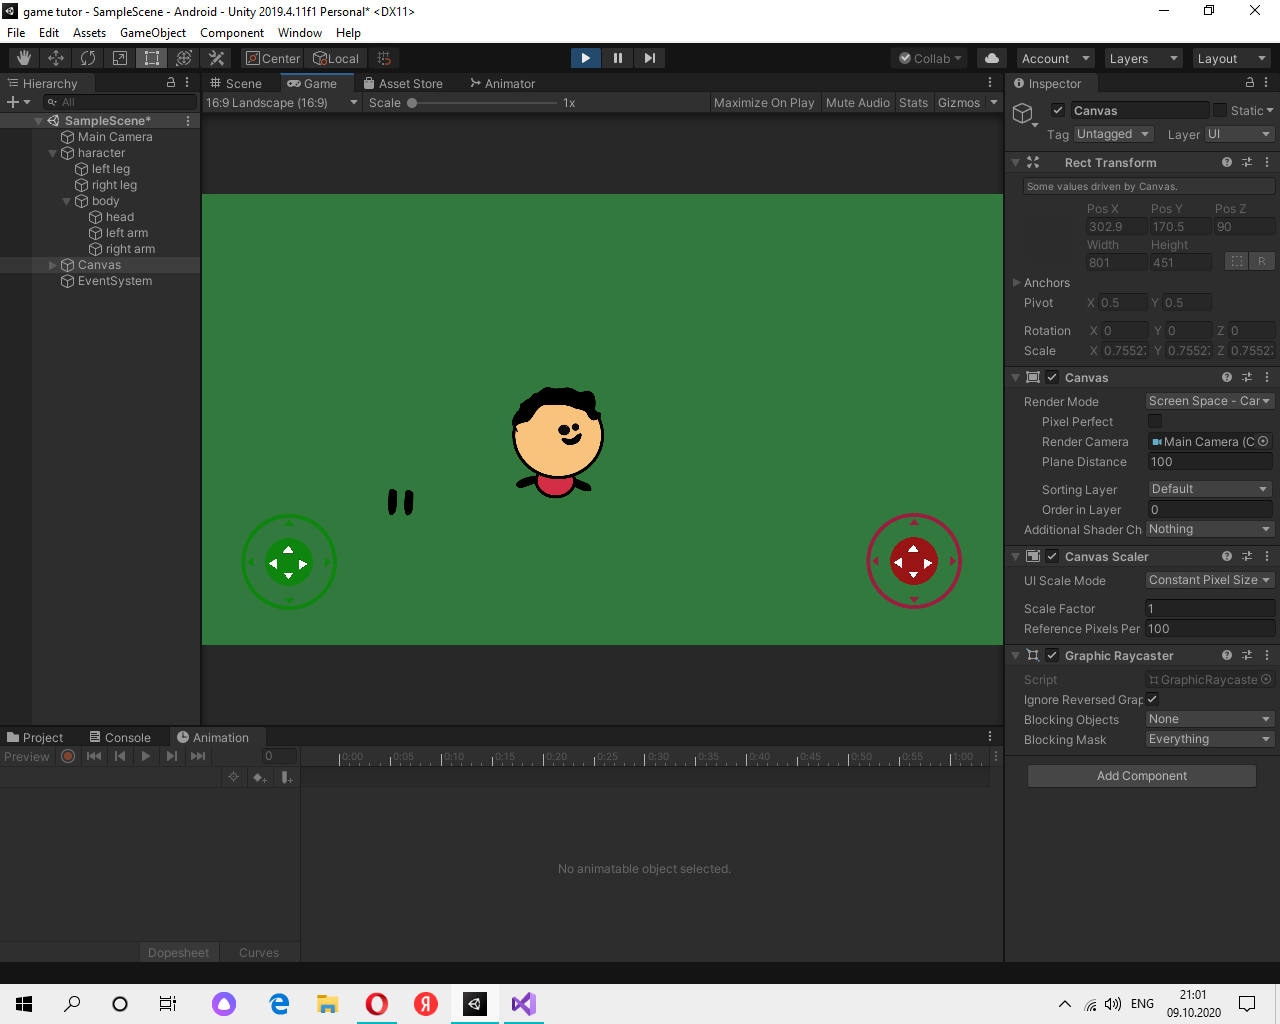Viewport: 1280px width, 1024px height.
Task: Toggle animation record button
Action: [68, 756]
